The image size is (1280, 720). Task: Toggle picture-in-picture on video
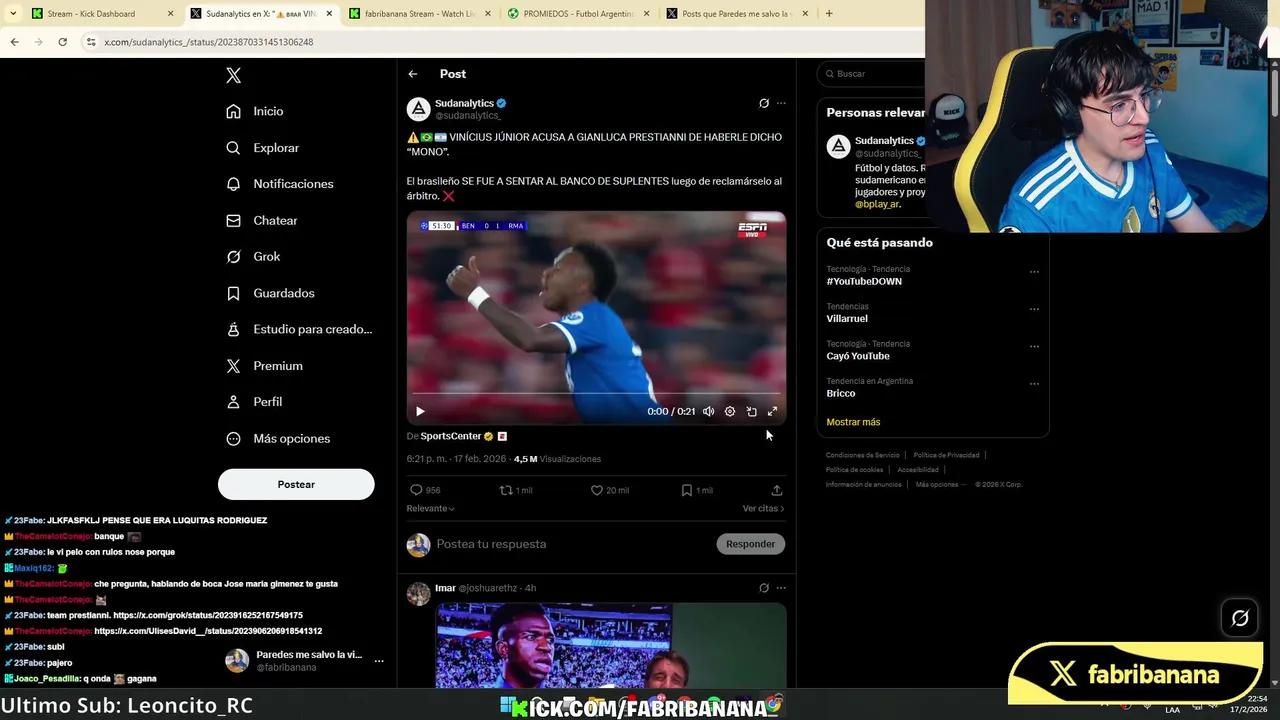pyautogui.click(x=751, y=411)
